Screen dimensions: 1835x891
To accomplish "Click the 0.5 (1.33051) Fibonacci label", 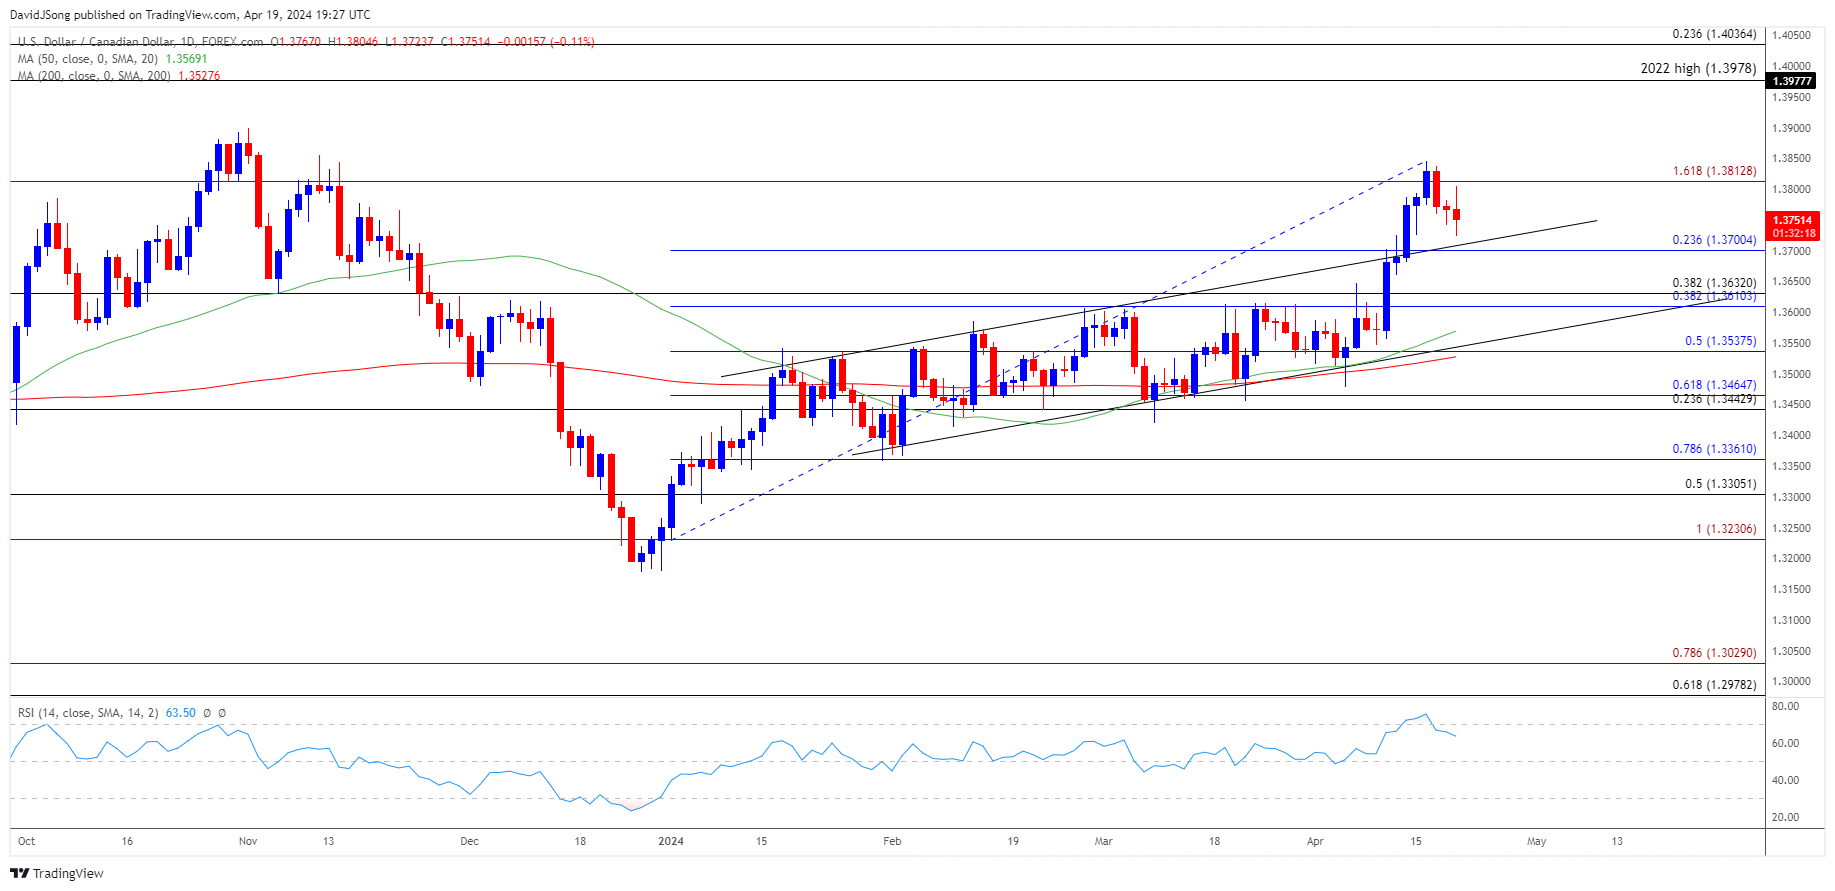I will (1720, 484).
